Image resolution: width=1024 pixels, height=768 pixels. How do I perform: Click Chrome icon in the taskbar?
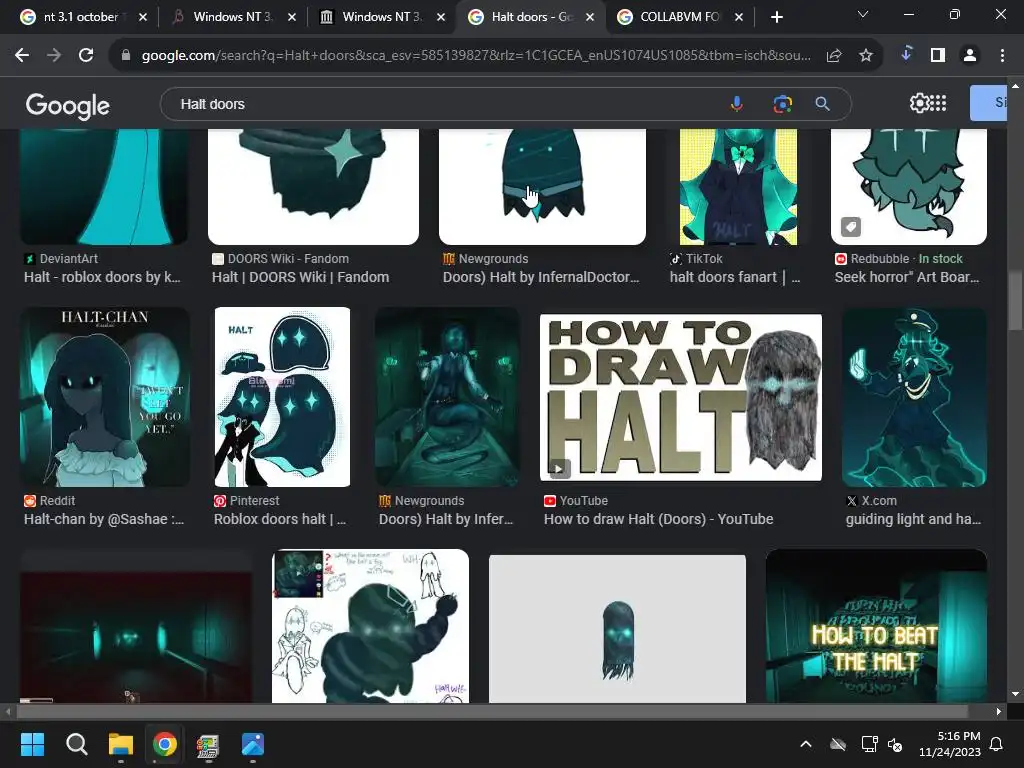[165, 744]
